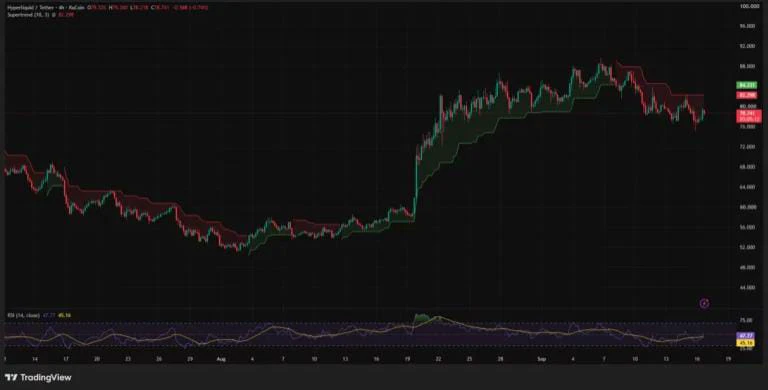768x390 pixels.
Task: Click the 72.000 price axis label
Action: click(748, 147)
